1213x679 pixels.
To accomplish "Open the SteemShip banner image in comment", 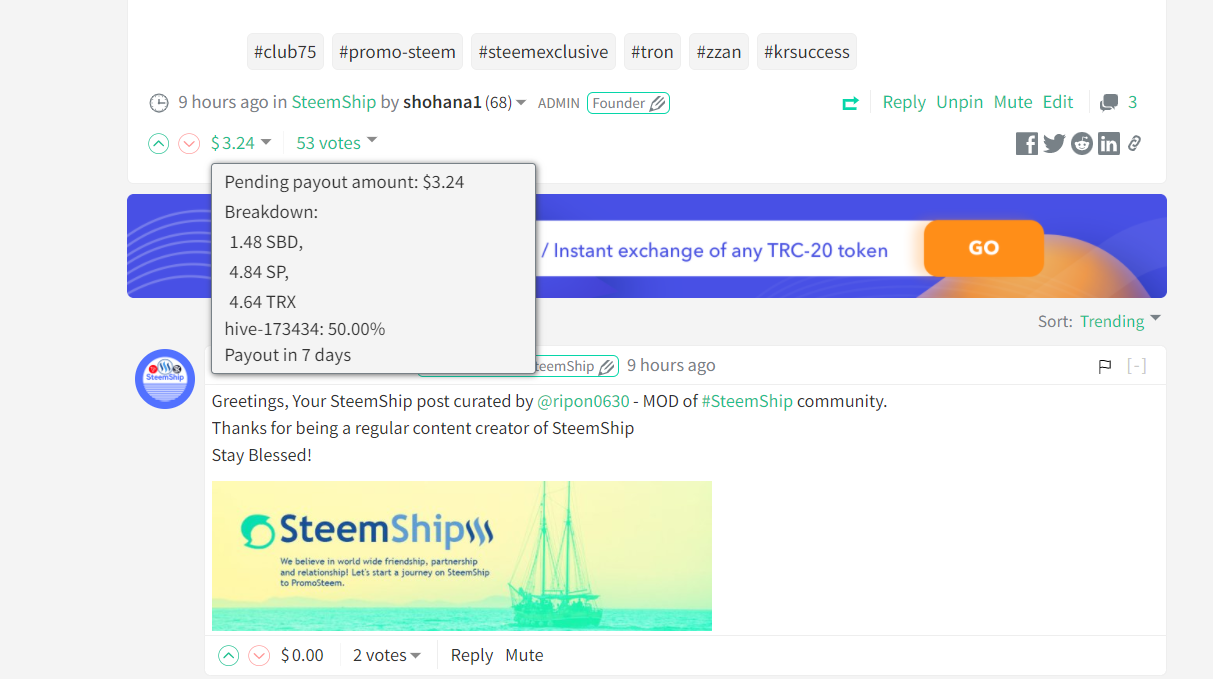I will click(462, 556).
